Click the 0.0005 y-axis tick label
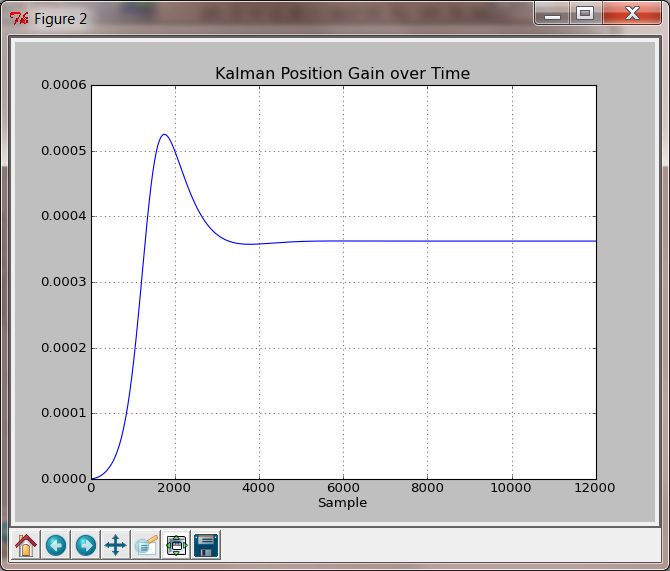 [x=64, y=151]
